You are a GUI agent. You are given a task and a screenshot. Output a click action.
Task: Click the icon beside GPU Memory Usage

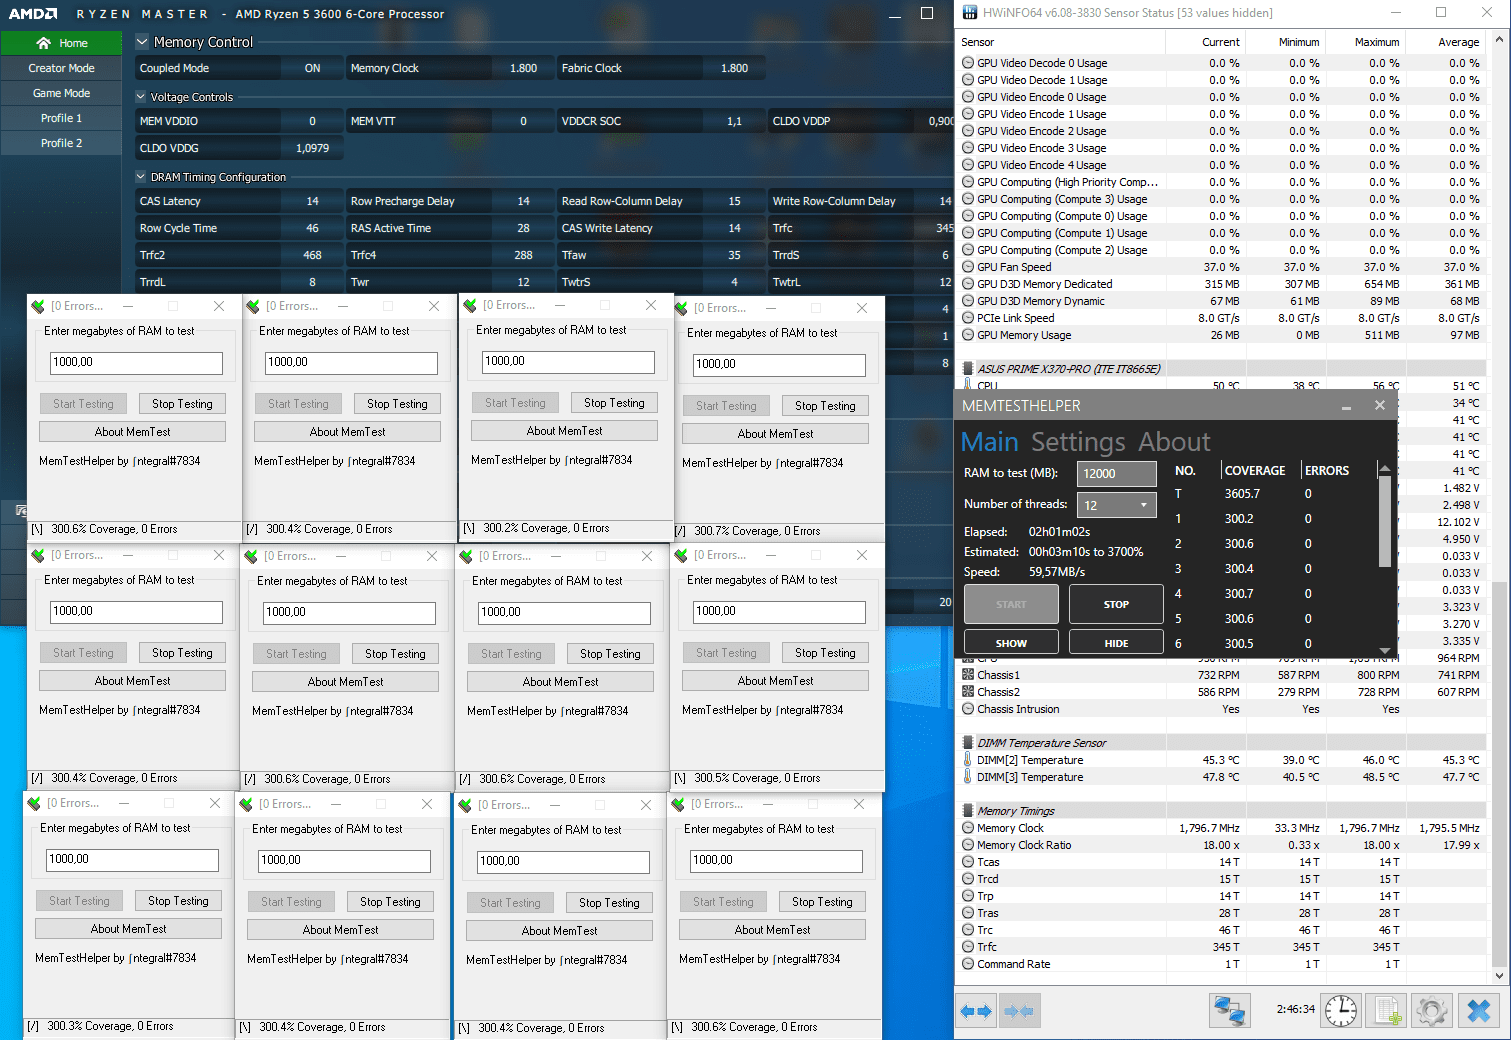968,335
